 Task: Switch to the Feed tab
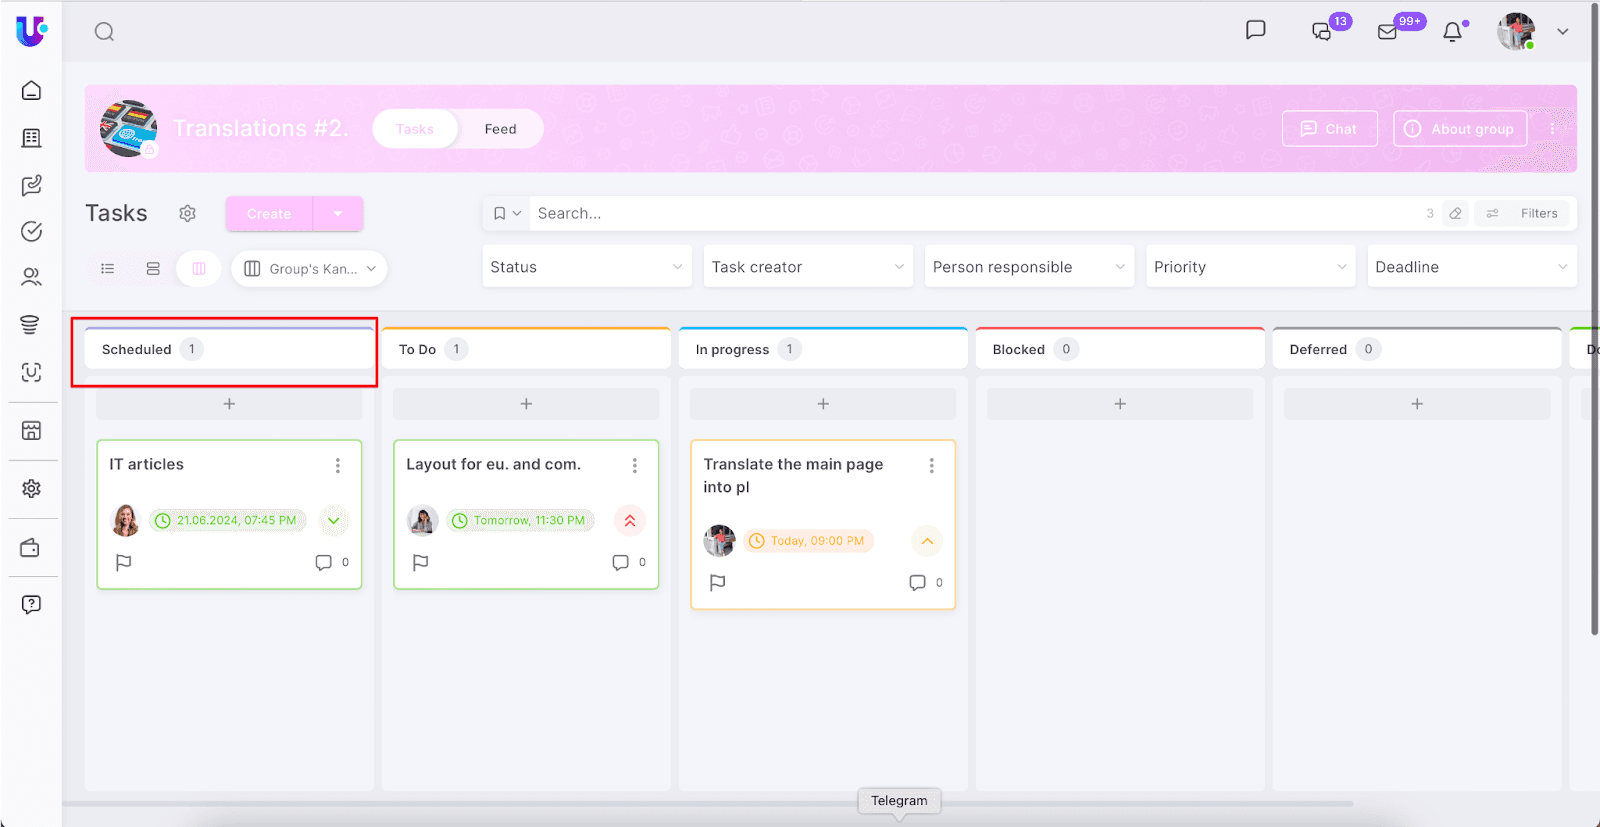click(x=500, y=129)
